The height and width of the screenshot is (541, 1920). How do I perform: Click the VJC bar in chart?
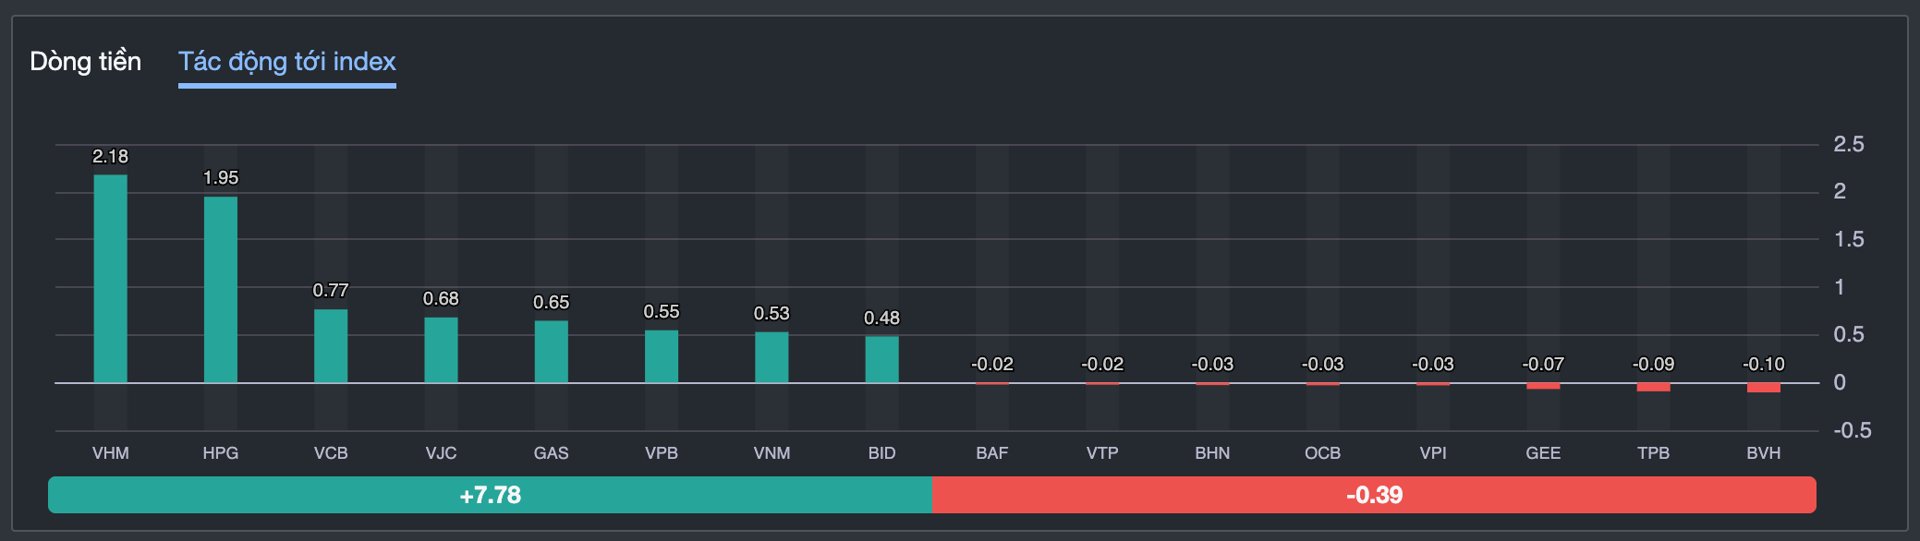441,350
